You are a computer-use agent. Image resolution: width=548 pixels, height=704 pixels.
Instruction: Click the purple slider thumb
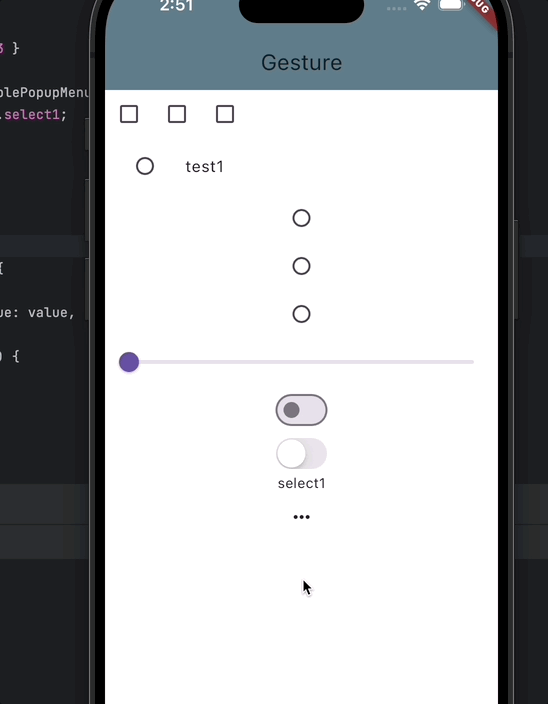[129, 362]
